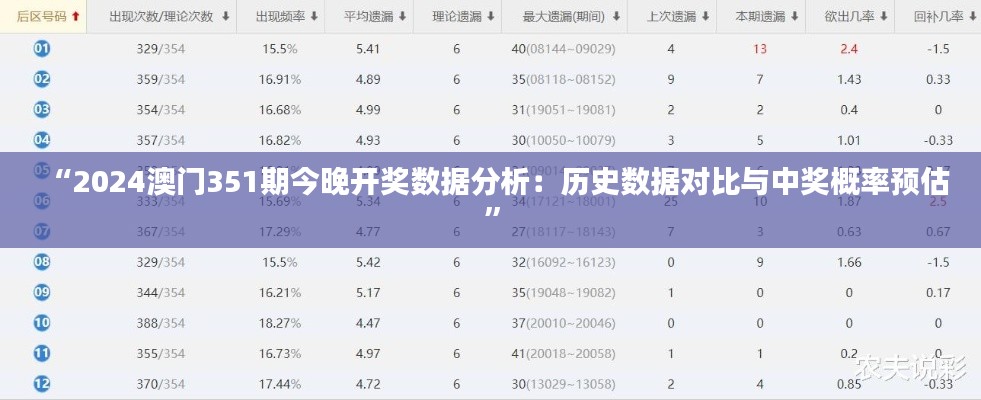Click the 359/354 cell

pos(161,79)
